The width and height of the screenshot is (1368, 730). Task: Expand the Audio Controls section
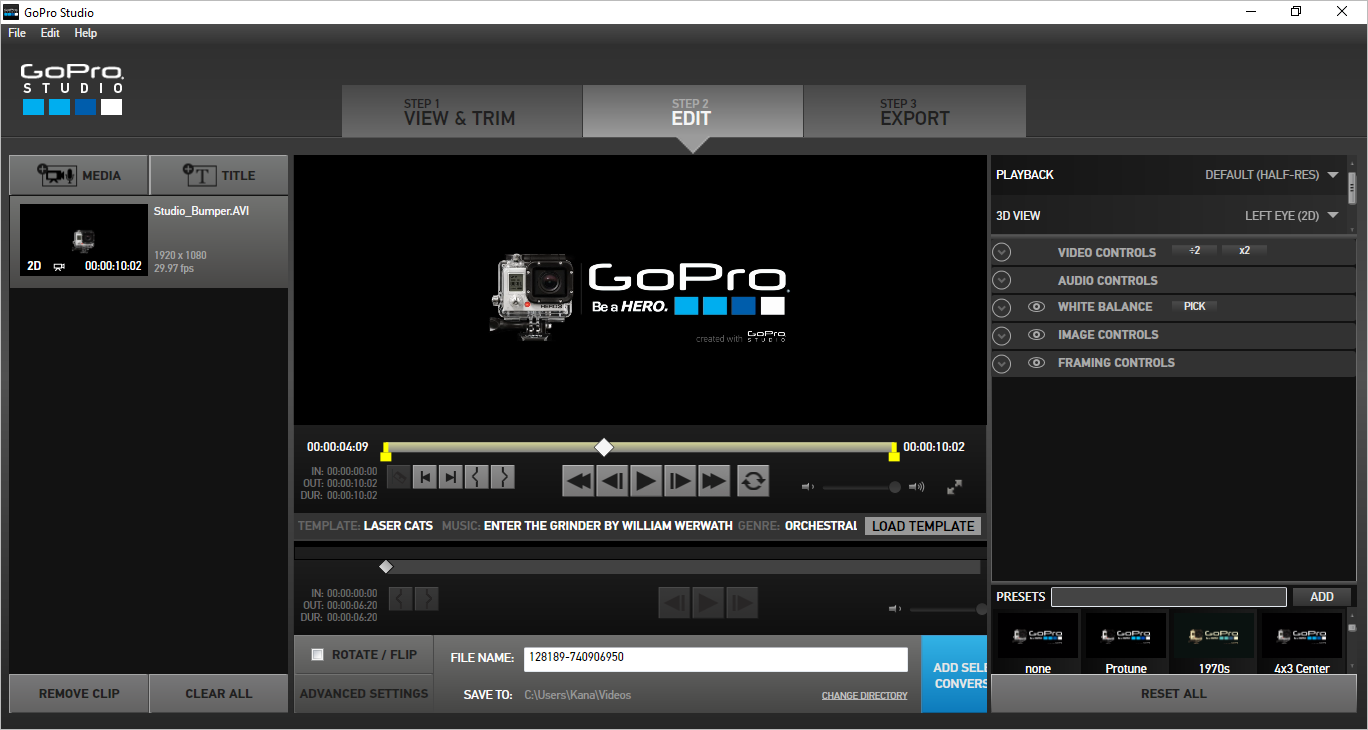coord(1002,281)
